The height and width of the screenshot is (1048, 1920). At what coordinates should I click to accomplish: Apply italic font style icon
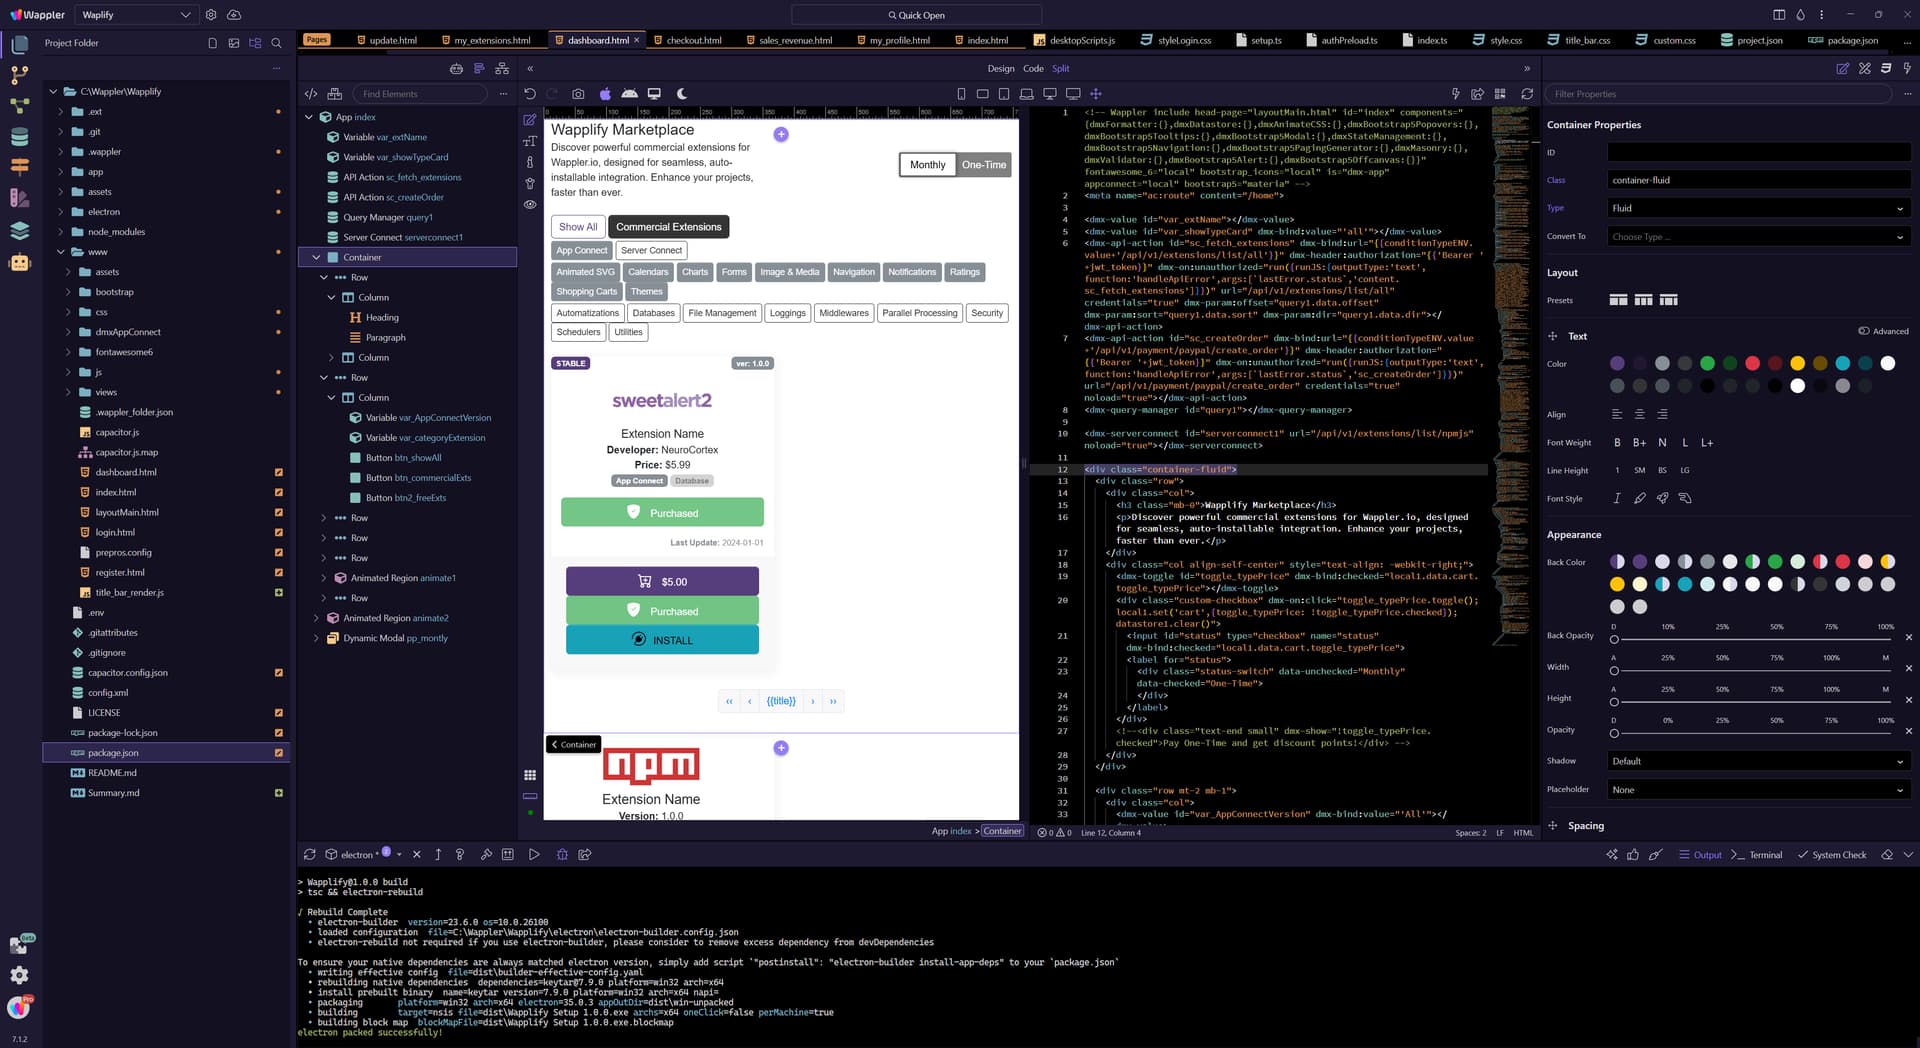point(1617,498)
